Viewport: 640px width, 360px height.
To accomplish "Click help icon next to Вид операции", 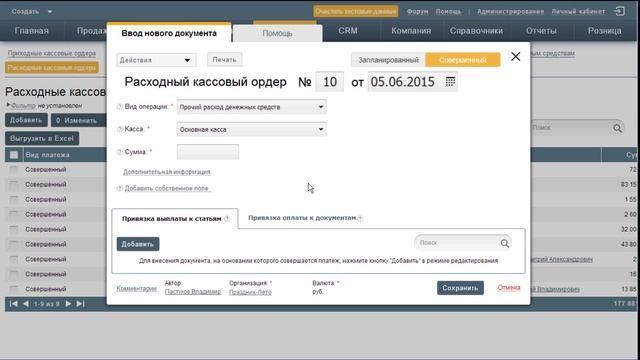I will pos(120,107).
